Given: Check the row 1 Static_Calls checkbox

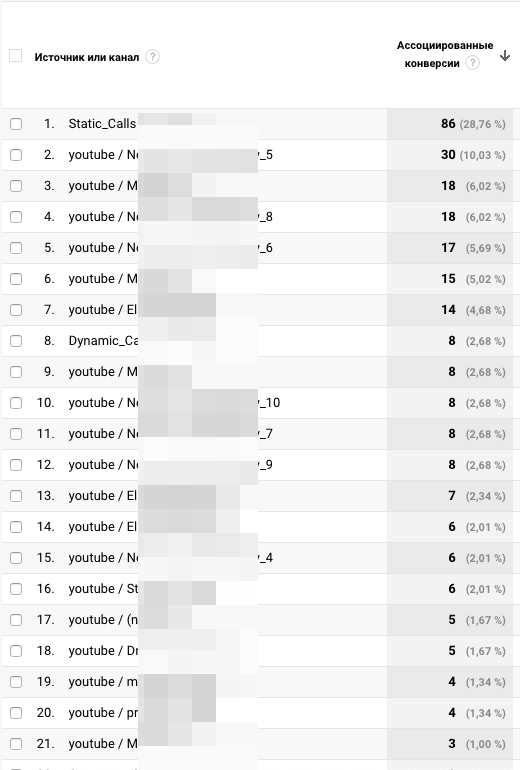Looking at the screenshot, I should point(16,124).
